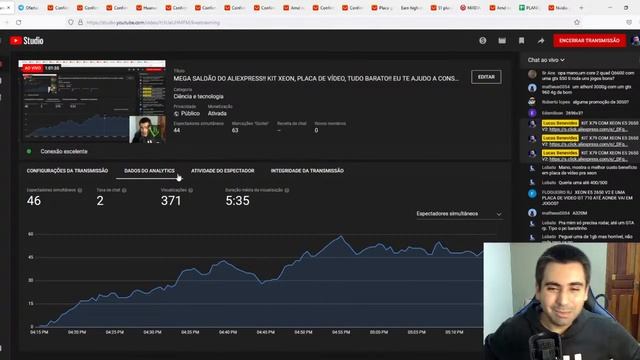Viewport: 640px width, 360px height.
Task: Click Edenilson's purple chat avatar
Action: tap(532, 113)
